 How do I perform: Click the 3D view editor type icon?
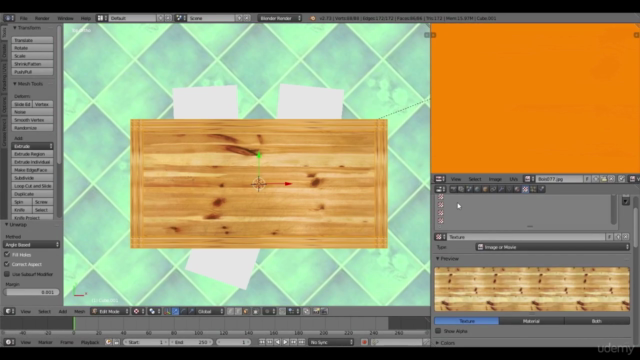point(10,311)
